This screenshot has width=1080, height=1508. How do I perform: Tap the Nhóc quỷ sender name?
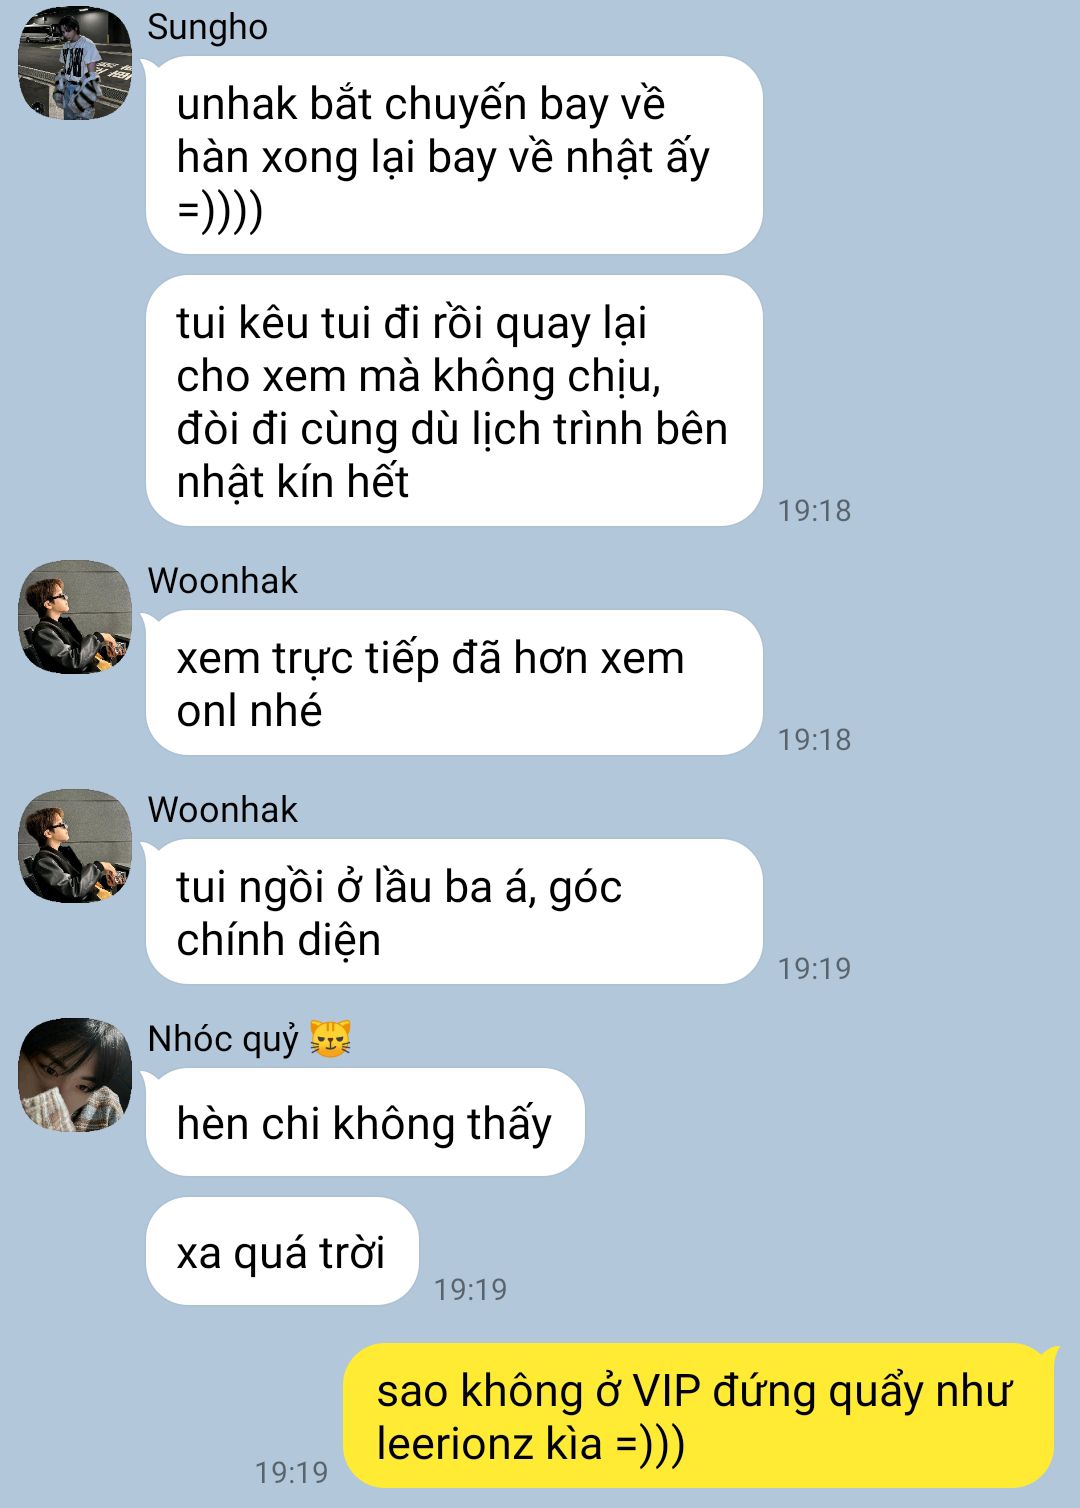click(x=223, y=1039)
